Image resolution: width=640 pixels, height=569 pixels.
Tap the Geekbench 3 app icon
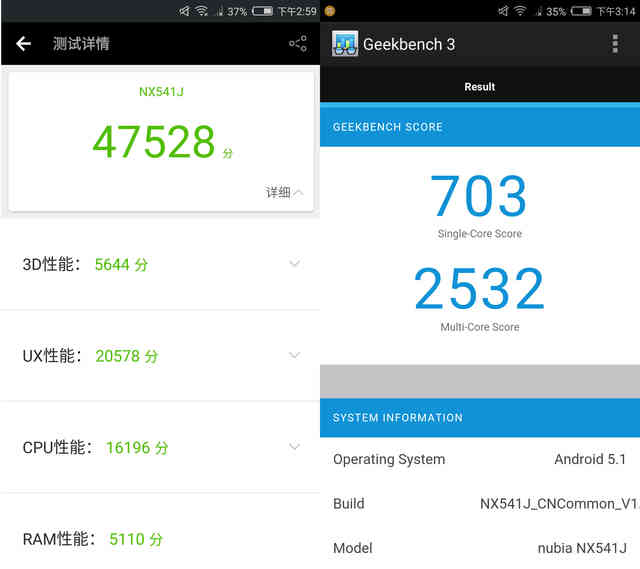(x=345, y=43)
